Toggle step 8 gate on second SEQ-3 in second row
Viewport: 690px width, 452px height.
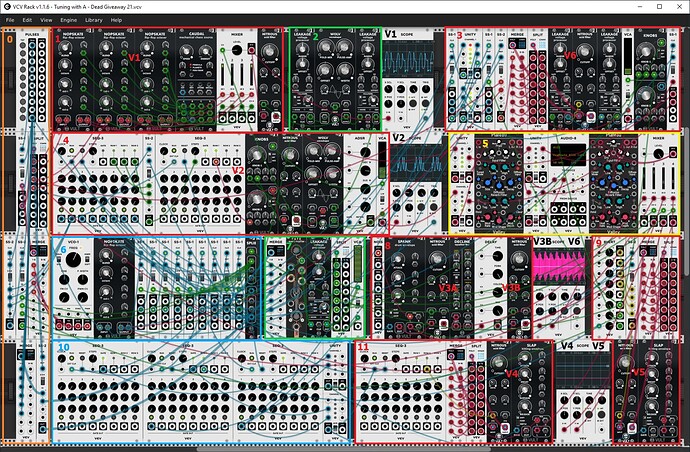coord(237,209)
